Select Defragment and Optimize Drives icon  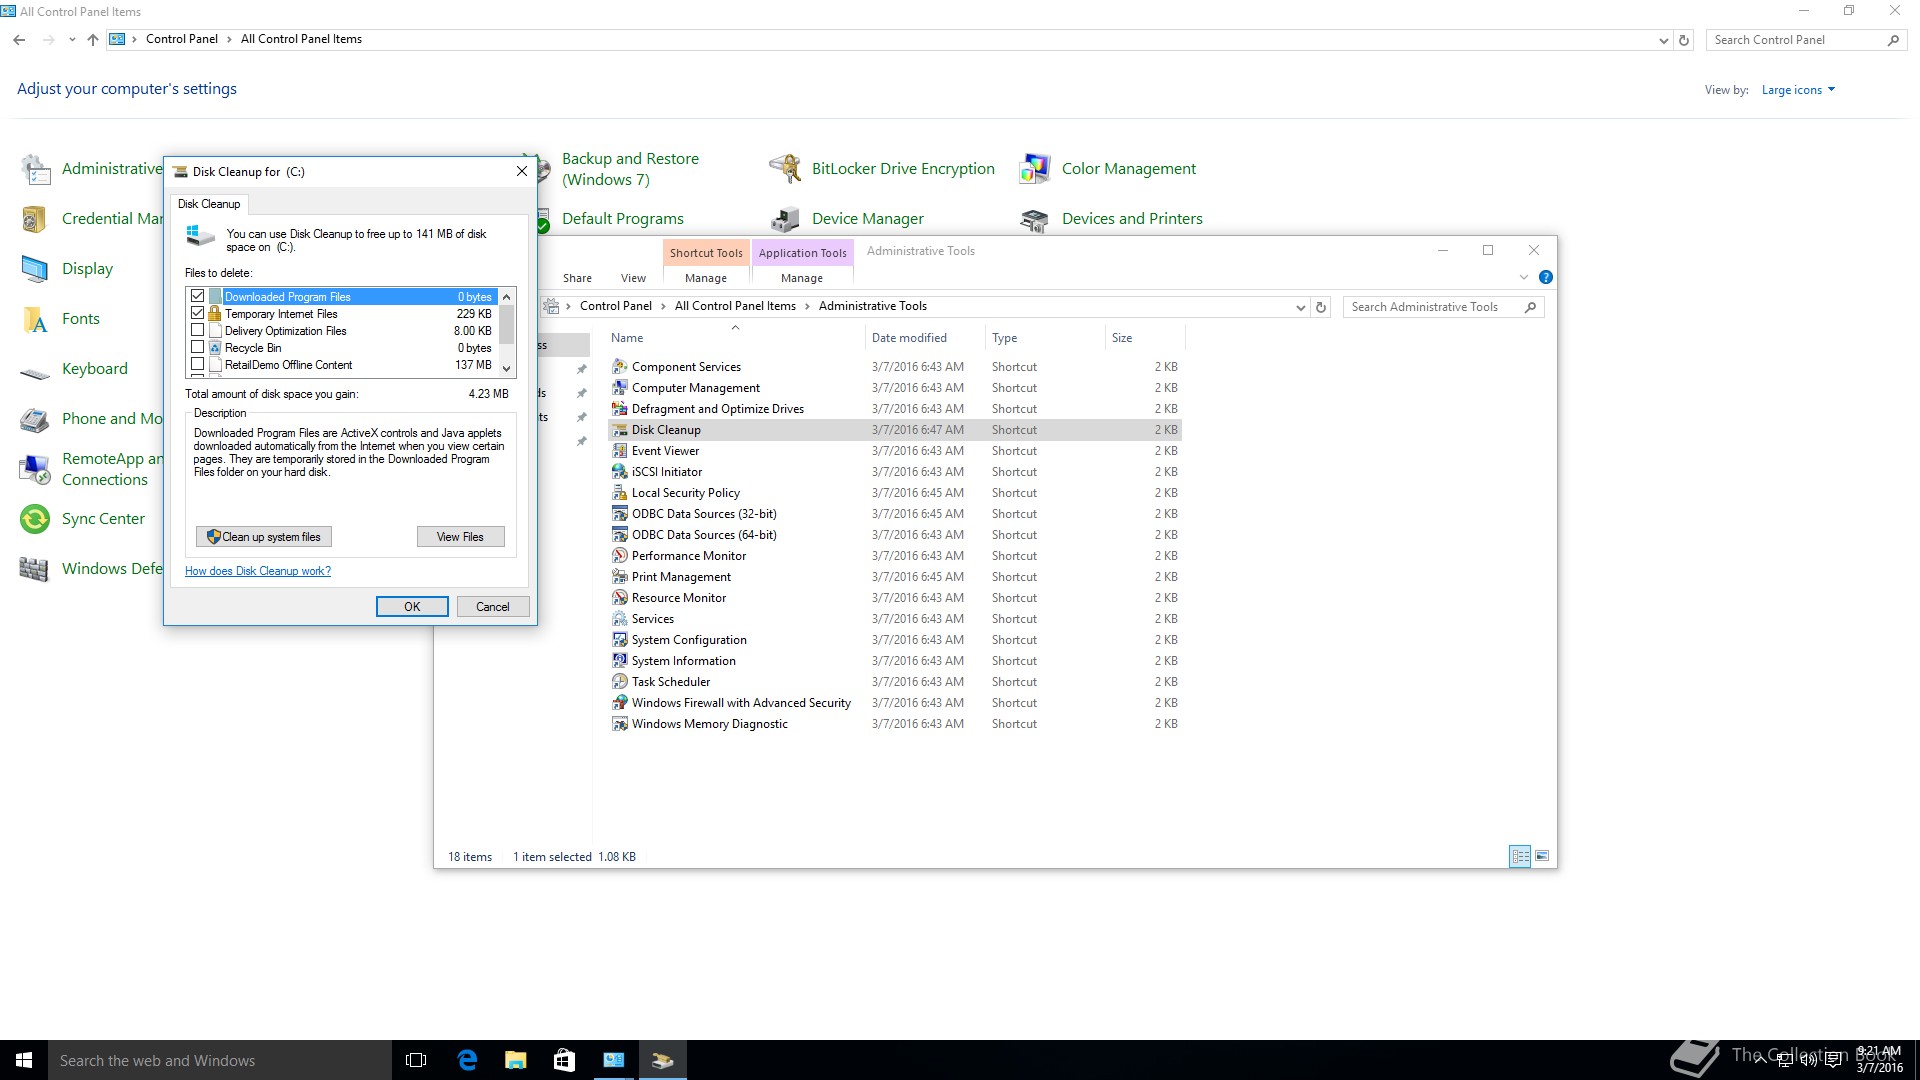coord(620,409)
